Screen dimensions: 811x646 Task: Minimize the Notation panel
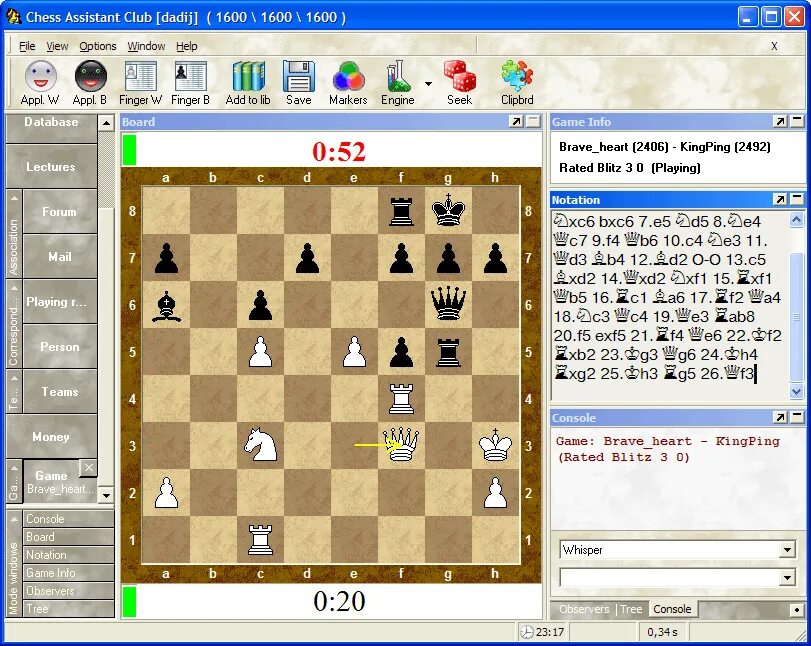(x=797, y=199)
